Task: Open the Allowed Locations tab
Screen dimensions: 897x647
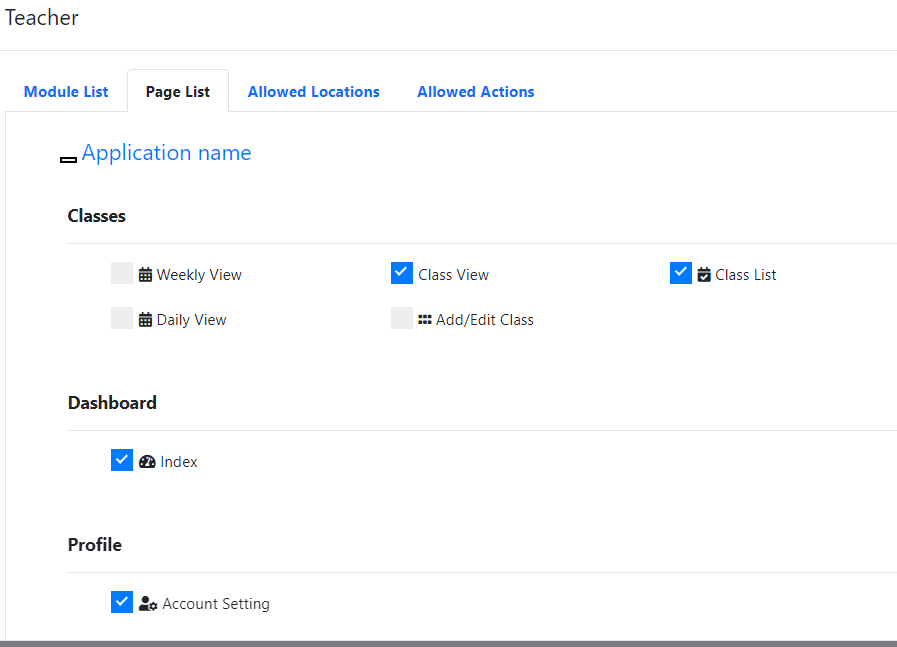Action: click(x=314, y=92)
